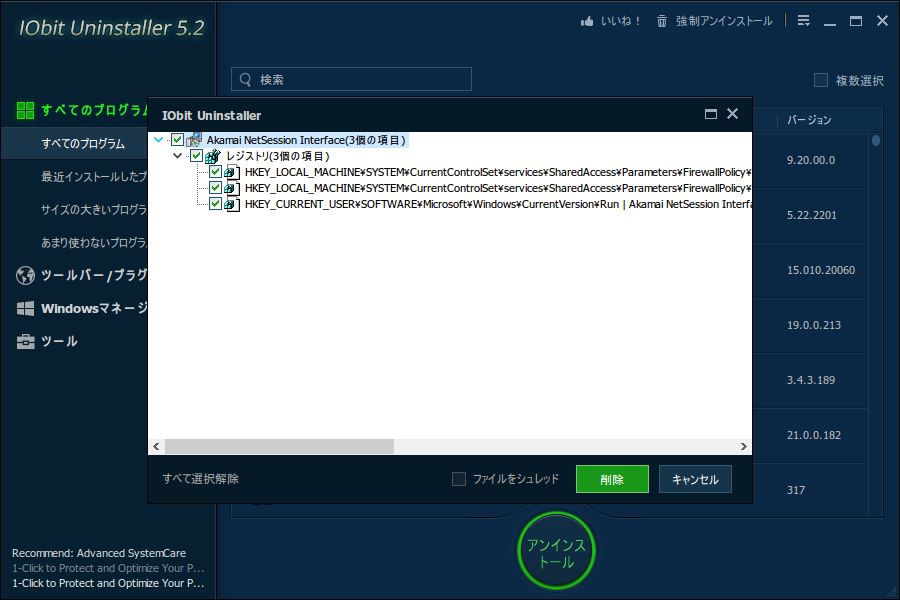The image size is (900, 600).
Task: Click Recommend: Advanced SystemCare link
Action: (99, 553)
